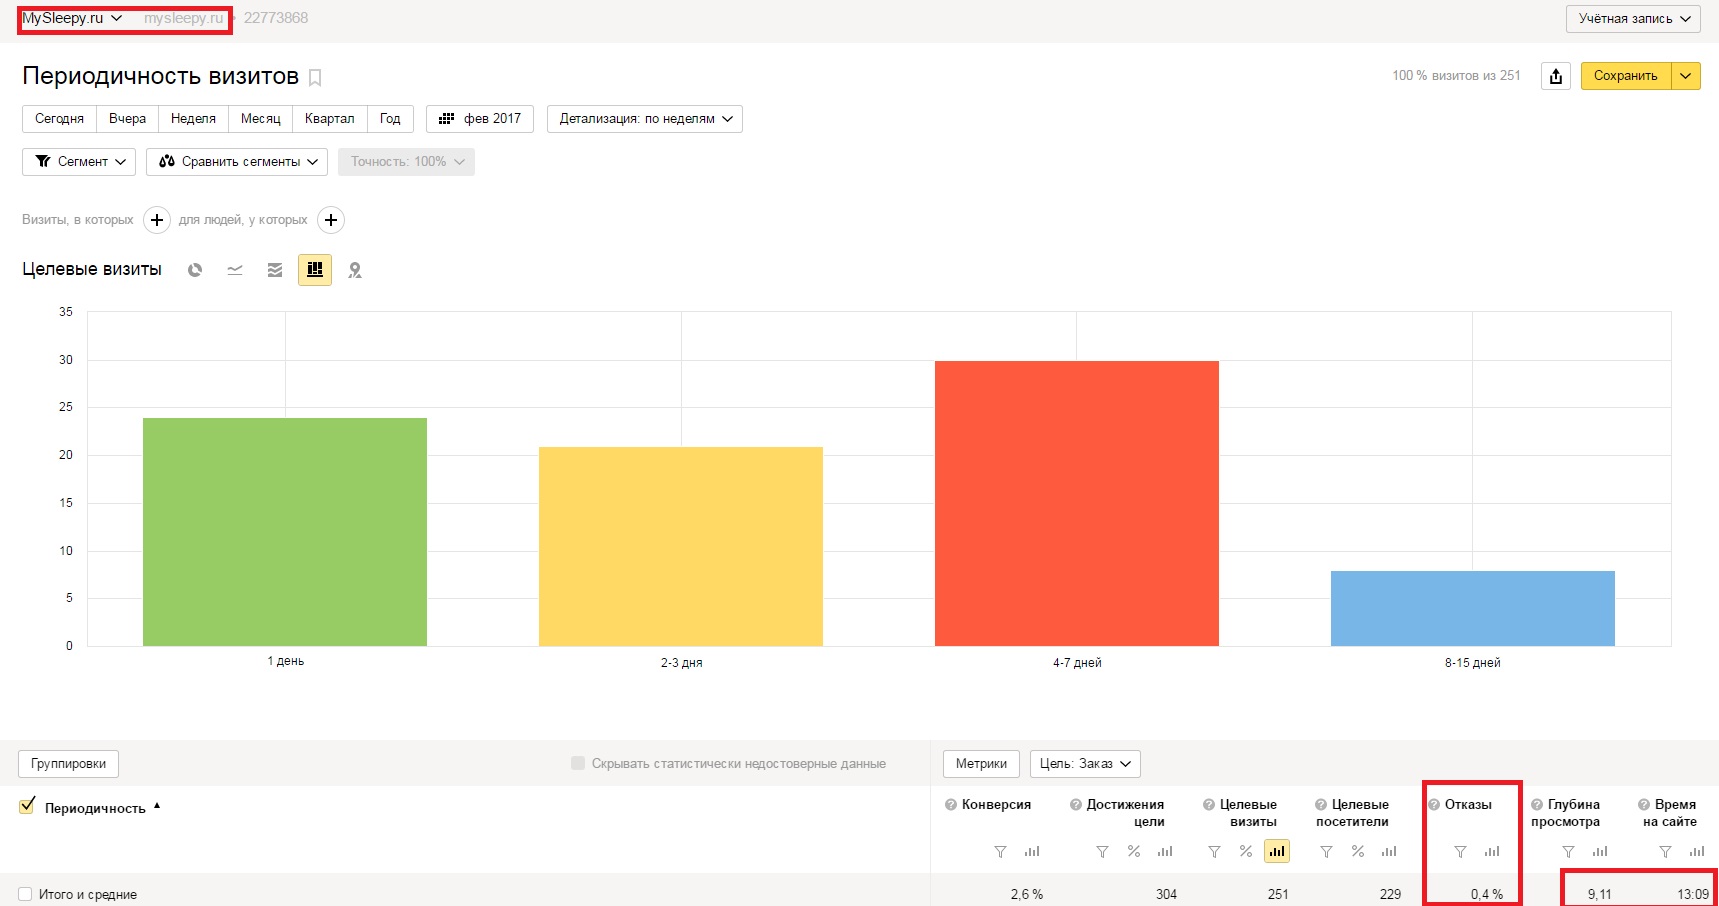The width and height of the screenshot is (1719, 906).
Task: Filter by the Конверсия column
Action: point(1000,852)
